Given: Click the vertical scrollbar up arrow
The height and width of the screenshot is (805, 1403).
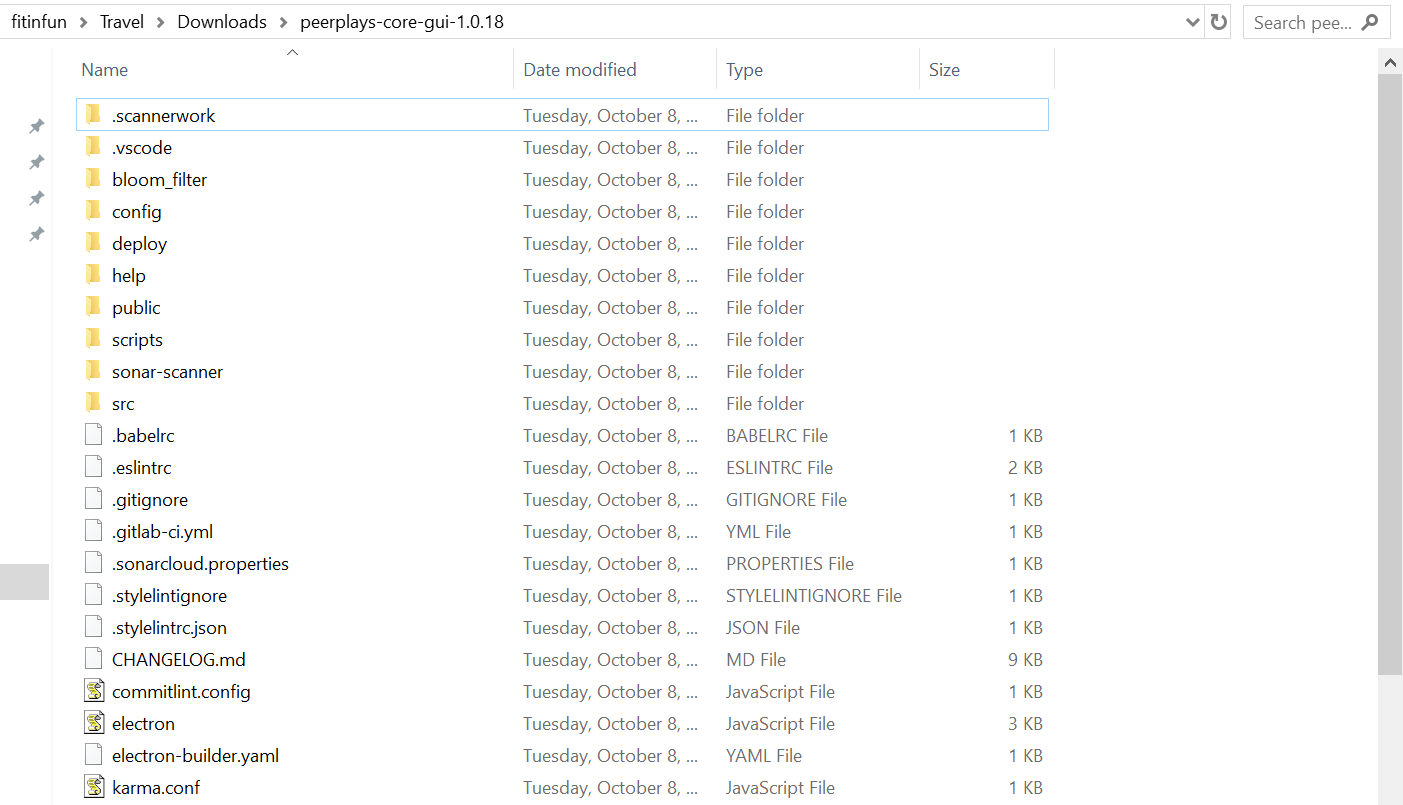Looking at the screenshot, I should tap(1390, 62).
